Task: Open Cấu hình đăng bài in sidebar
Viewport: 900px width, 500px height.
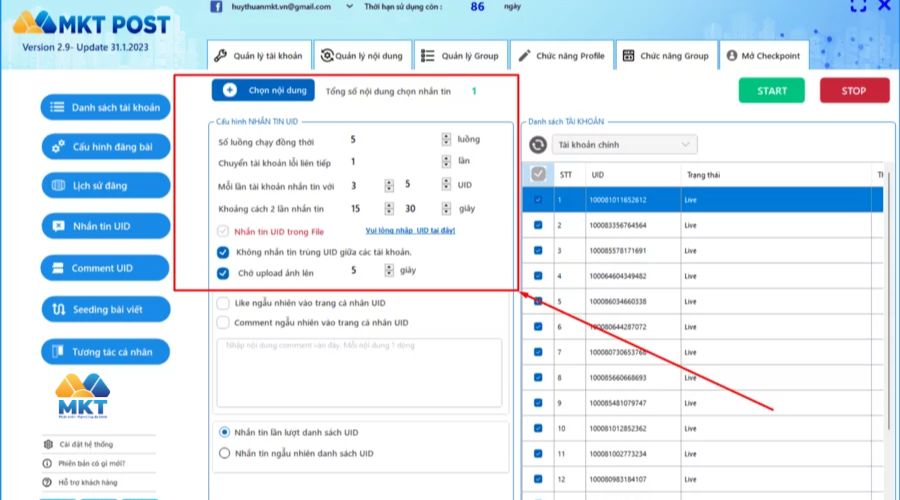Action: (106, 147)
